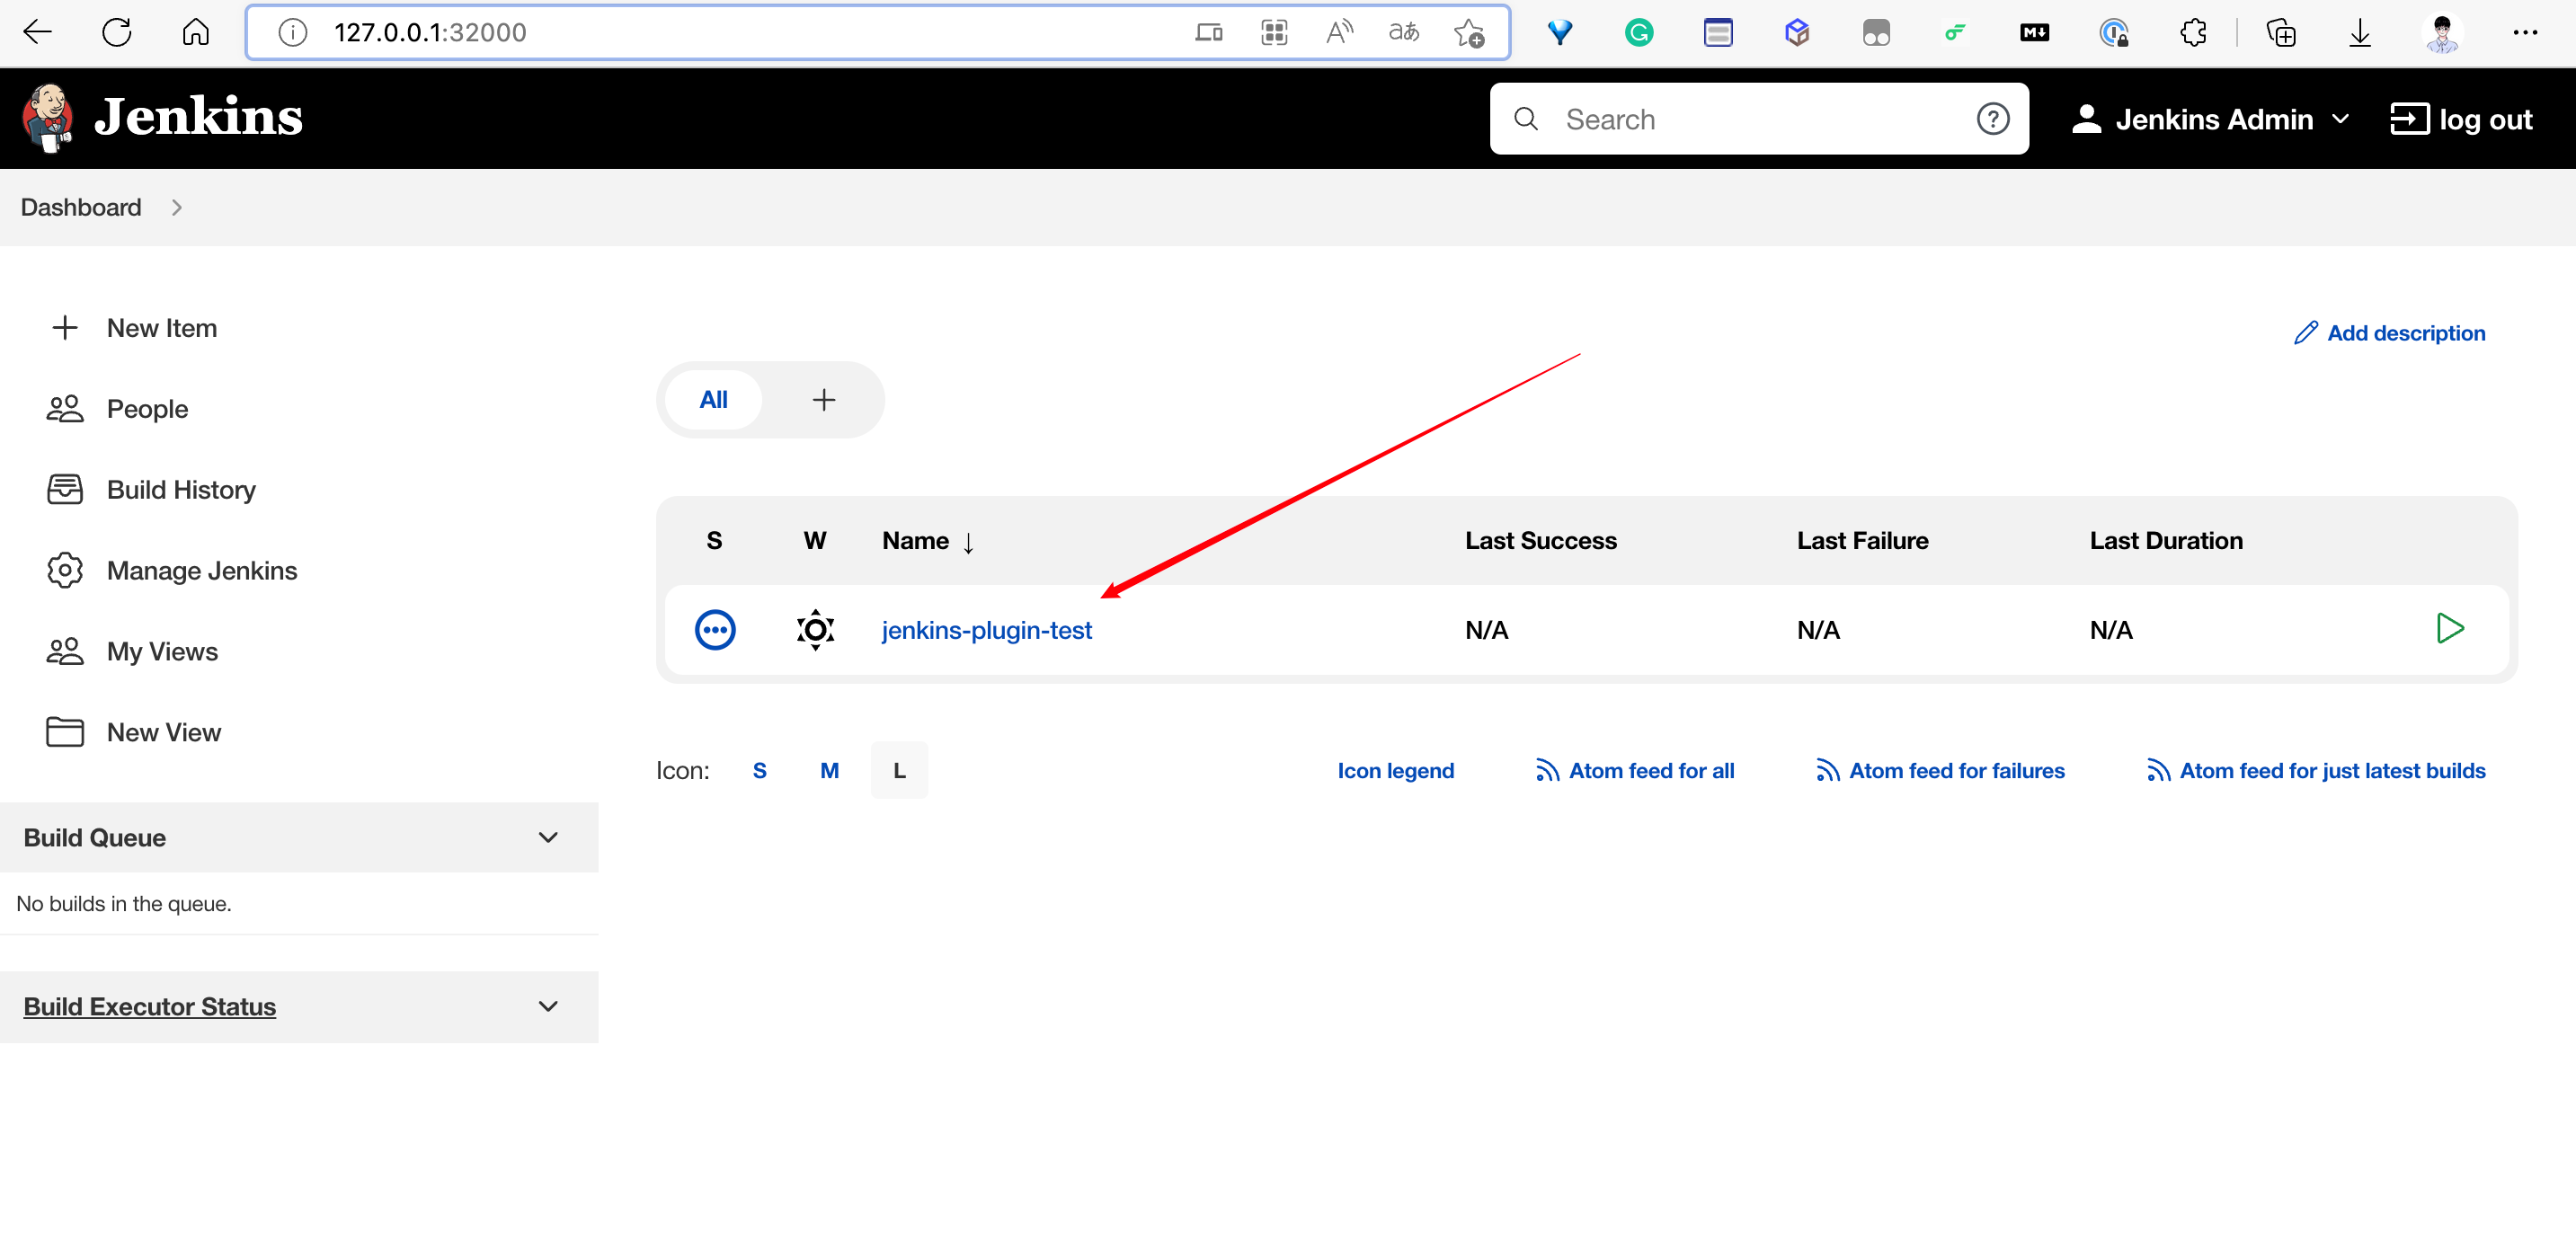The width and height of the screenshot is (2576, 1240).
Task: Open the search help question mark icon
Action: pos(1992,119)
